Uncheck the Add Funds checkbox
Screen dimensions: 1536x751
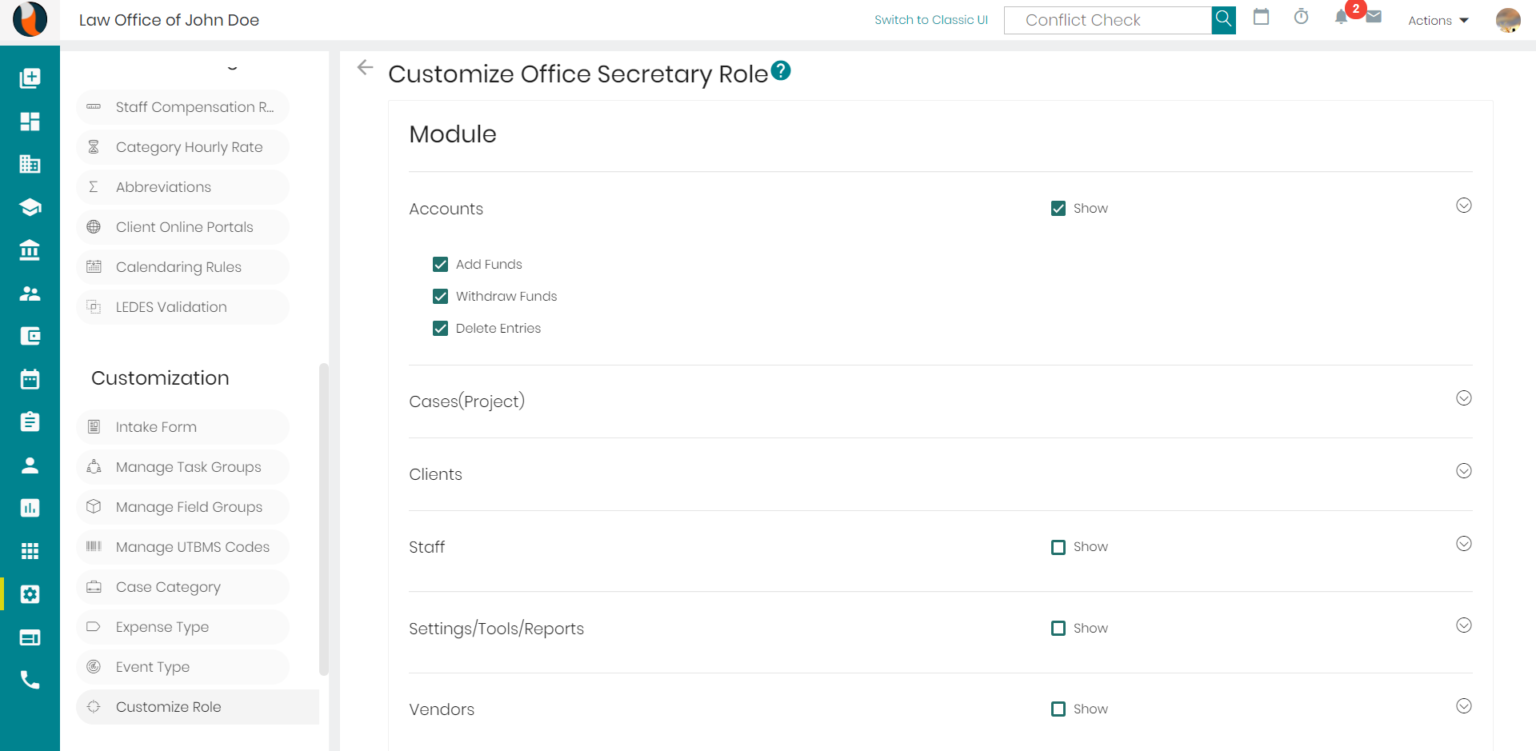(x=440, y=264)
